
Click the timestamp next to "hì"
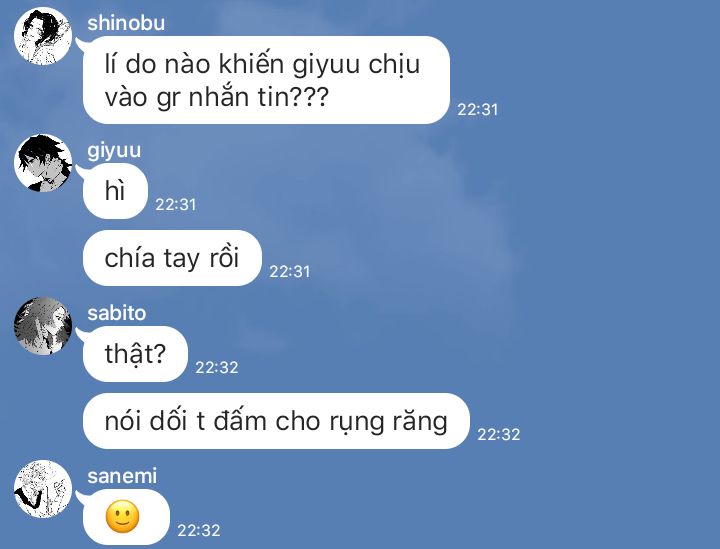tap(175, 205)
